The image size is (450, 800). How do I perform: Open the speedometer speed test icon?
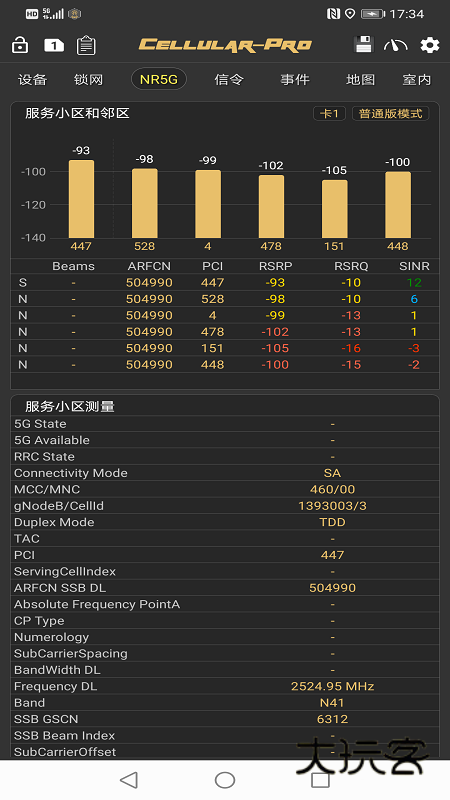[x=395, y=45]
